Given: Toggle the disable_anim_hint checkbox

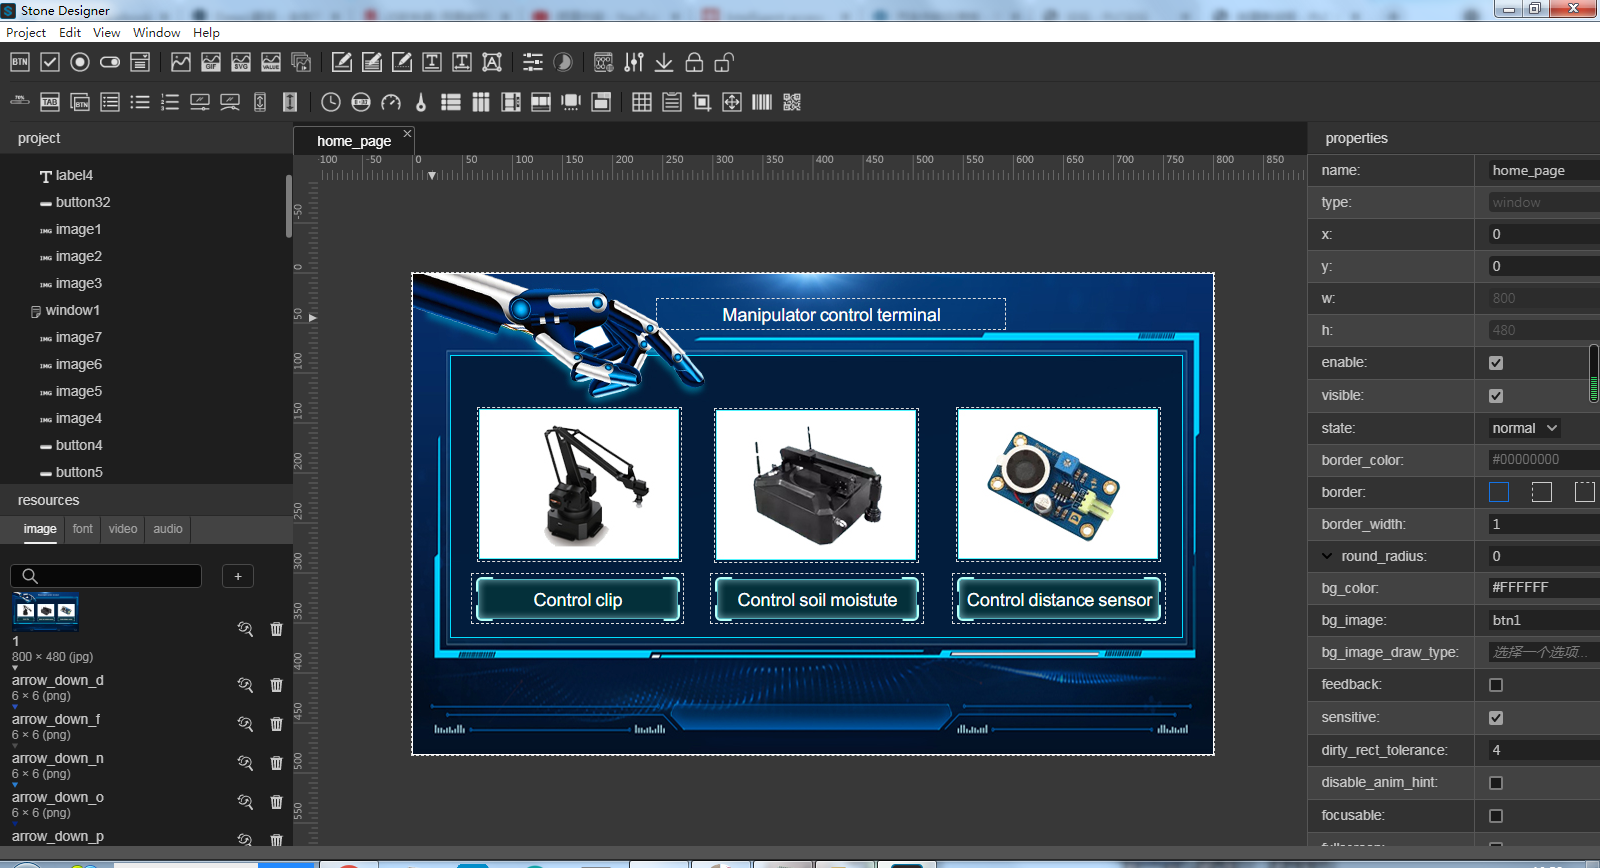Looking at the screenshot, I should 1496,783.
